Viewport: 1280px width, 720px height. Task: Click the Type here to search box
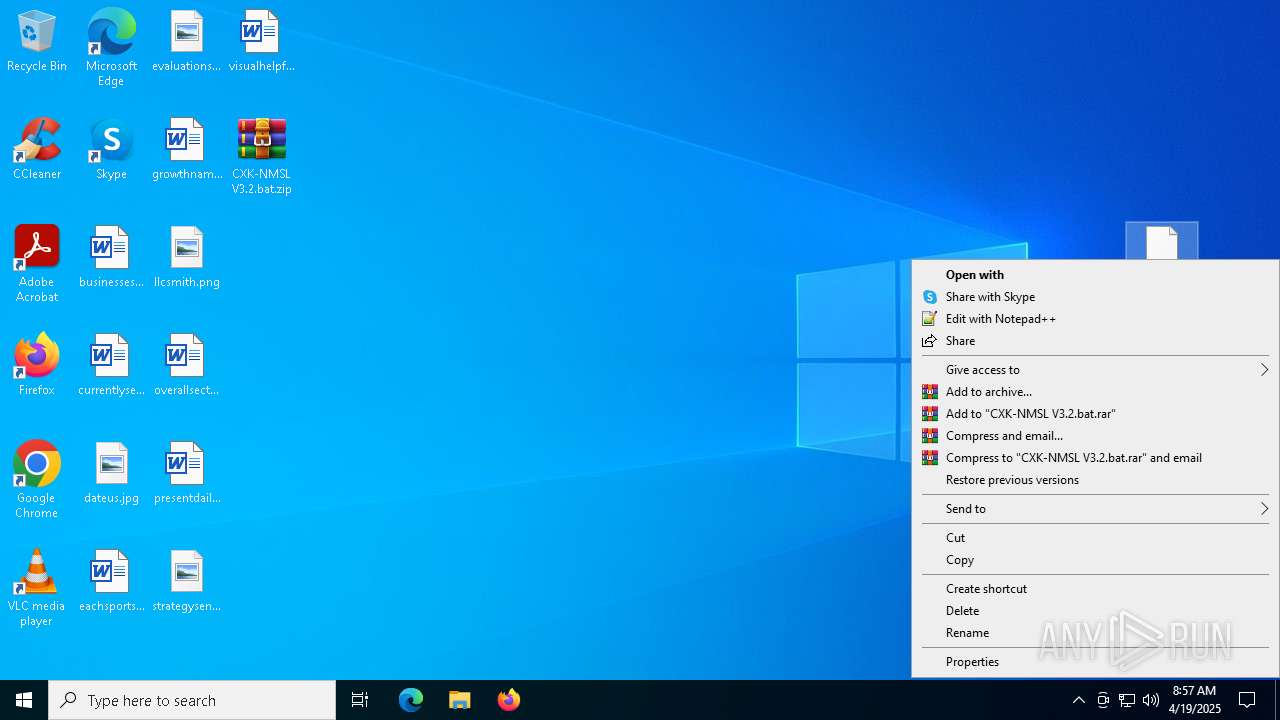pyautogui.click(x=192, y=700)
